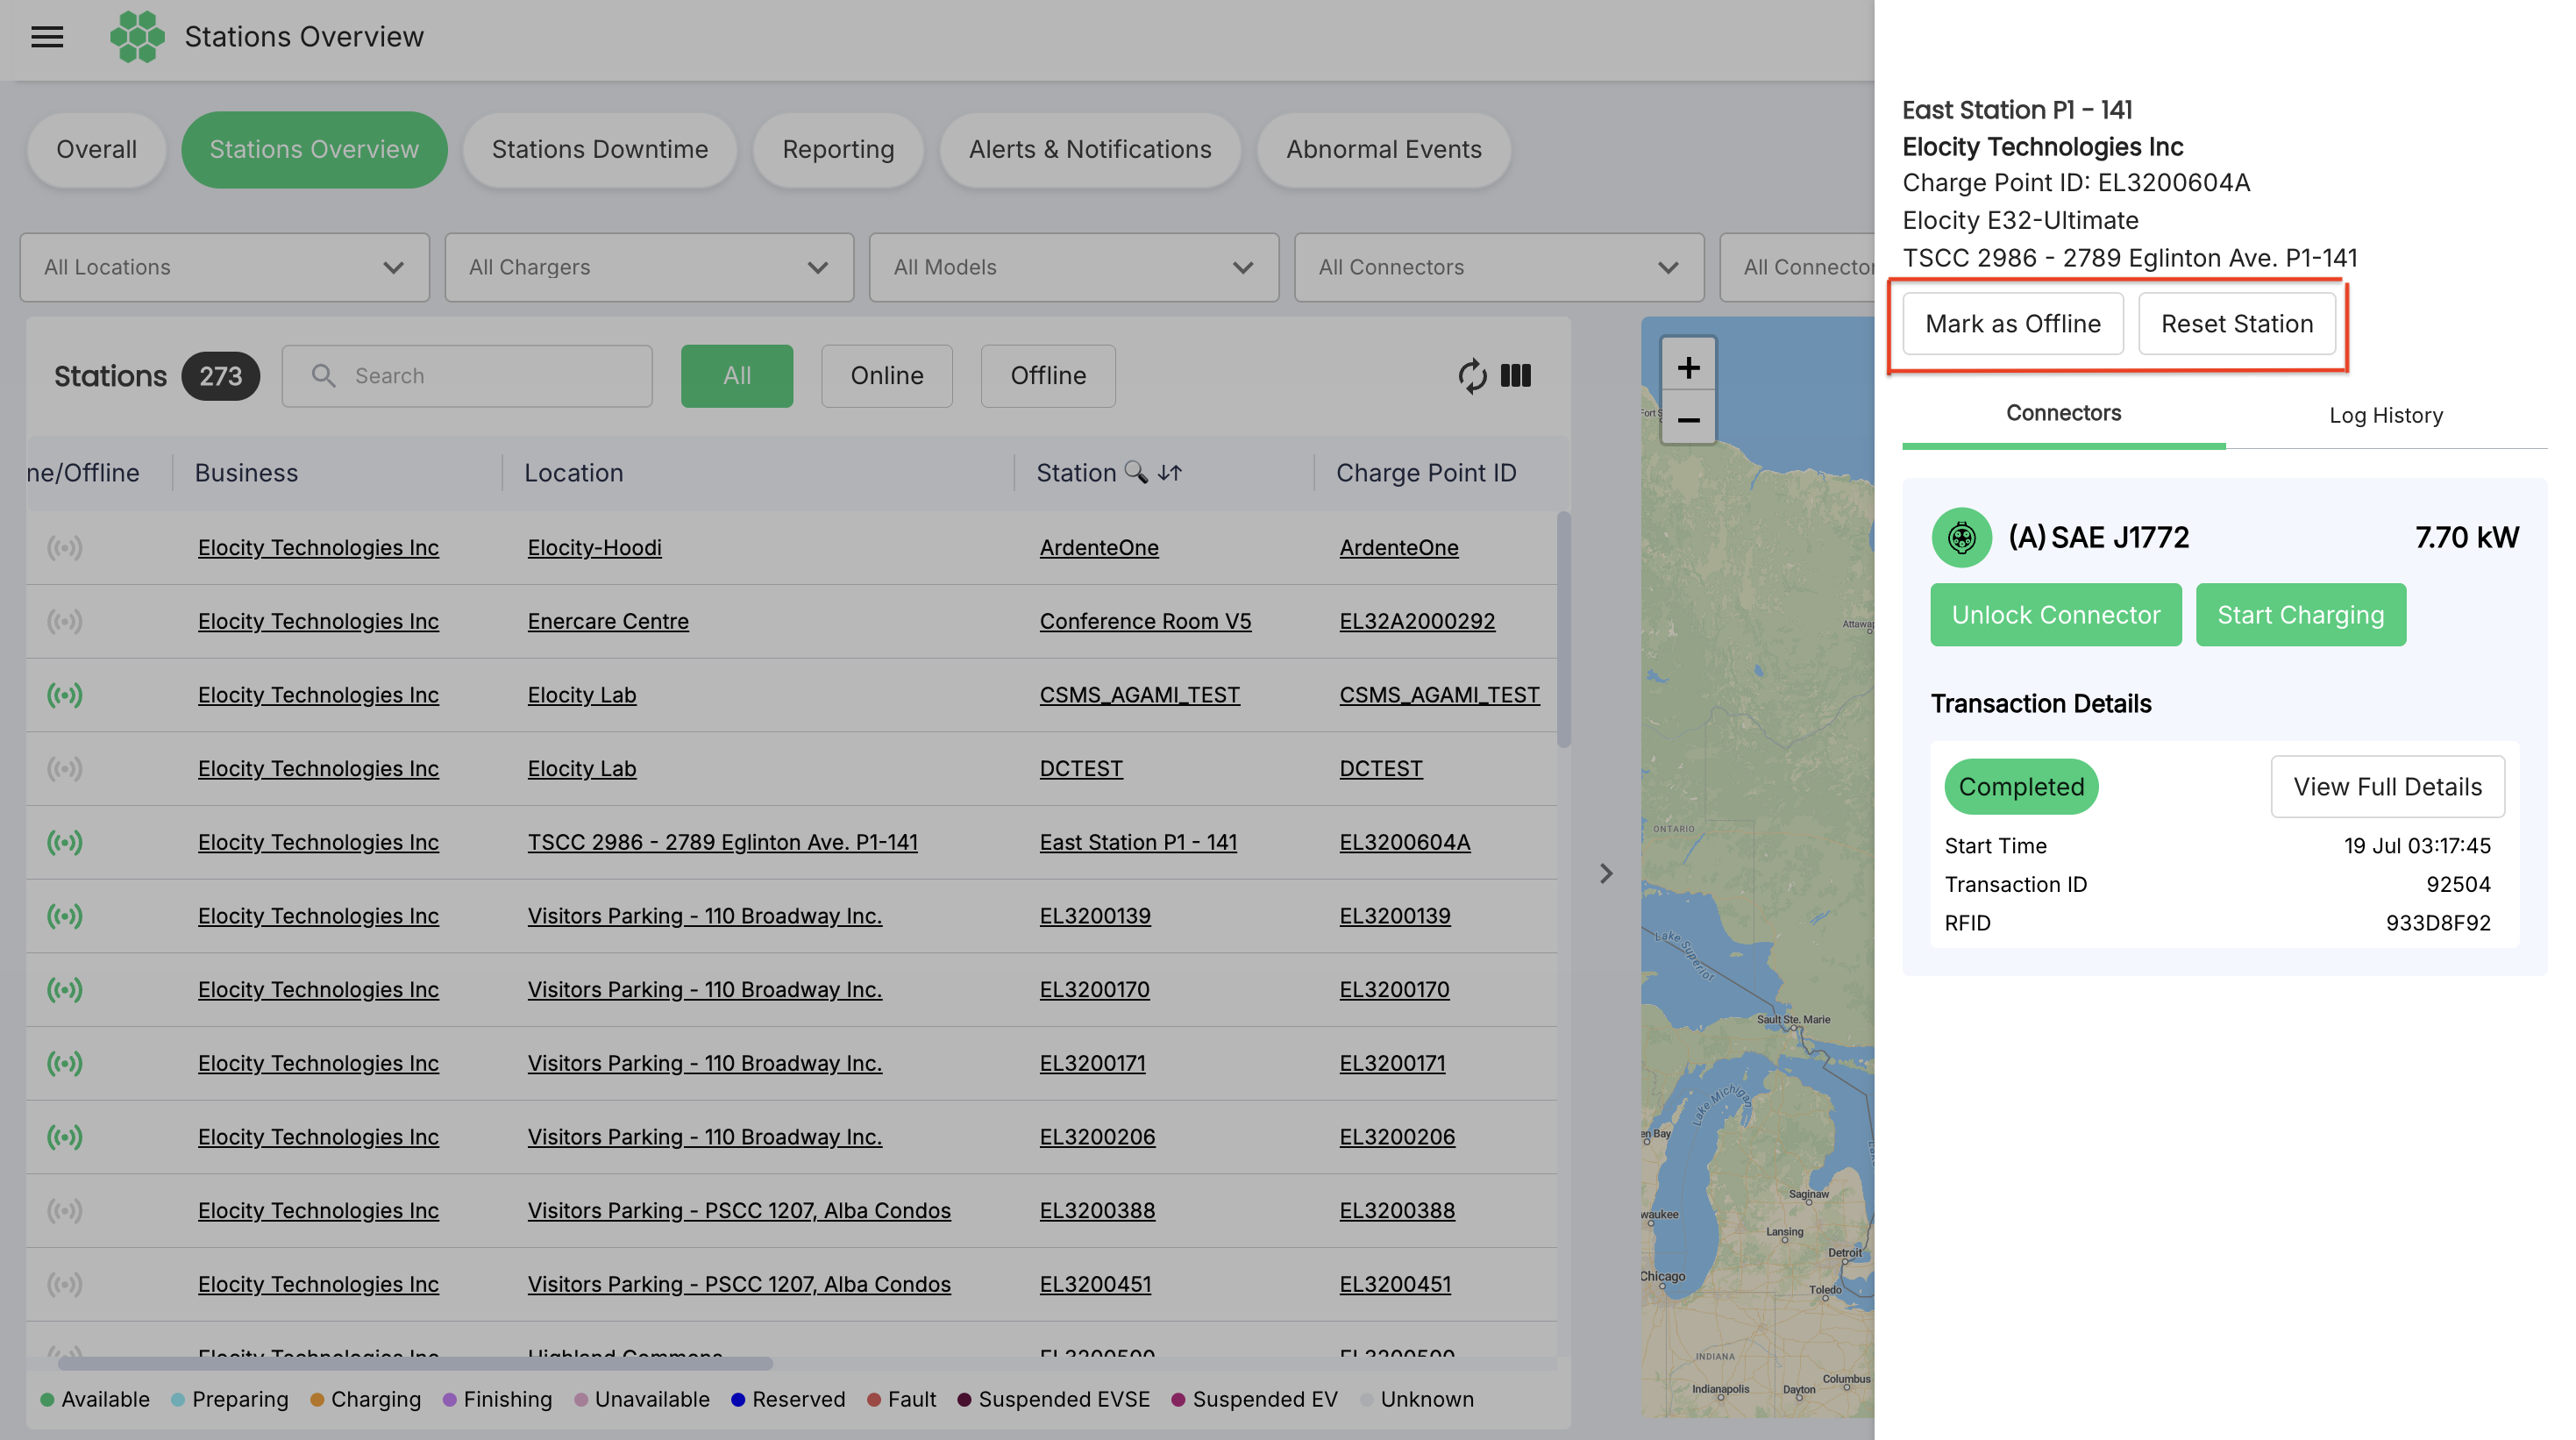Viewport: 2576px width, 1440px height.
Task: Select the Connectors tab in side panel
Action: tap(2064, 414)
